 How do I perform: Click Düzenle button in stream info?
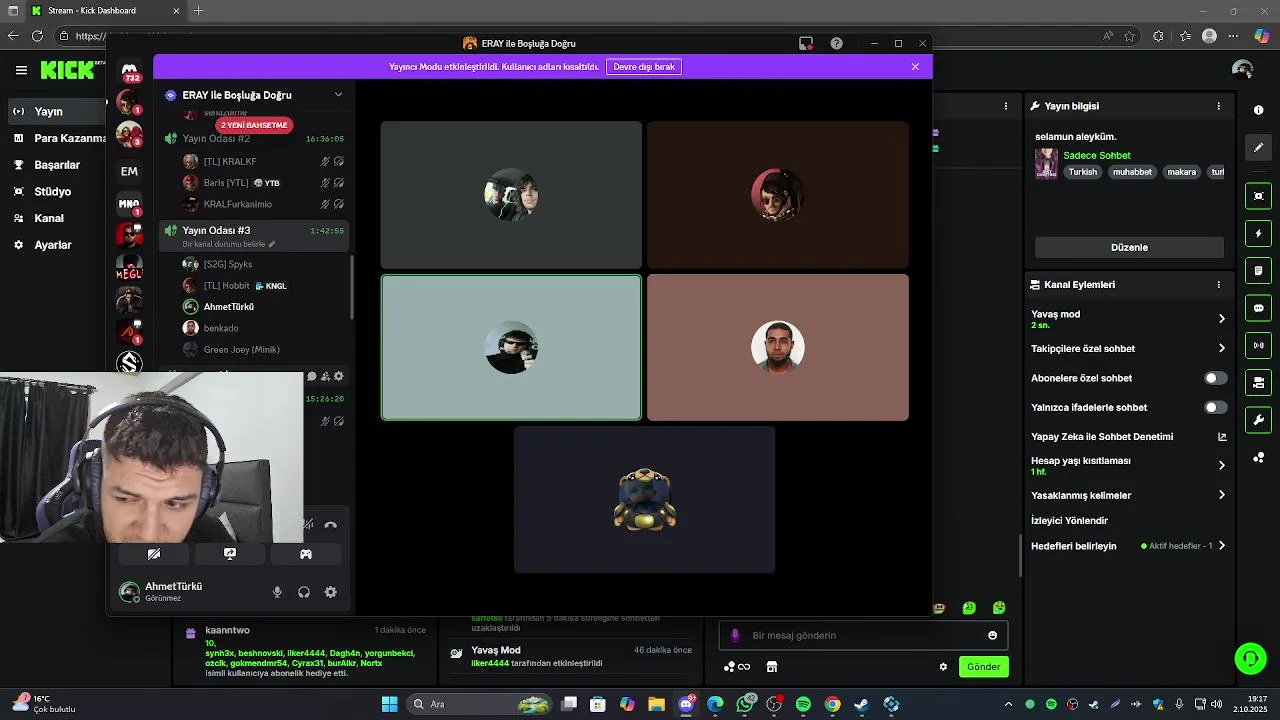(x=1129, y=247)
